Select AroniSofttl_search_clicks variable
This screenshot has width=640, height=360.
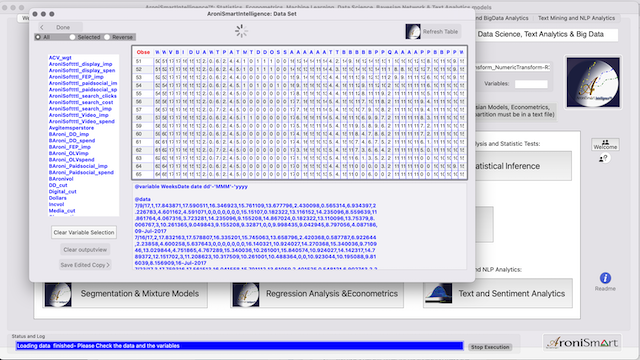82,96
